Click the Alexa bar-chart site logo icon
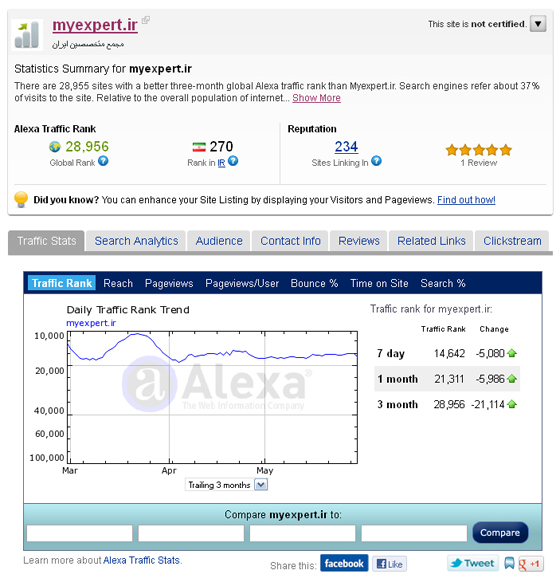 (27, 34)
